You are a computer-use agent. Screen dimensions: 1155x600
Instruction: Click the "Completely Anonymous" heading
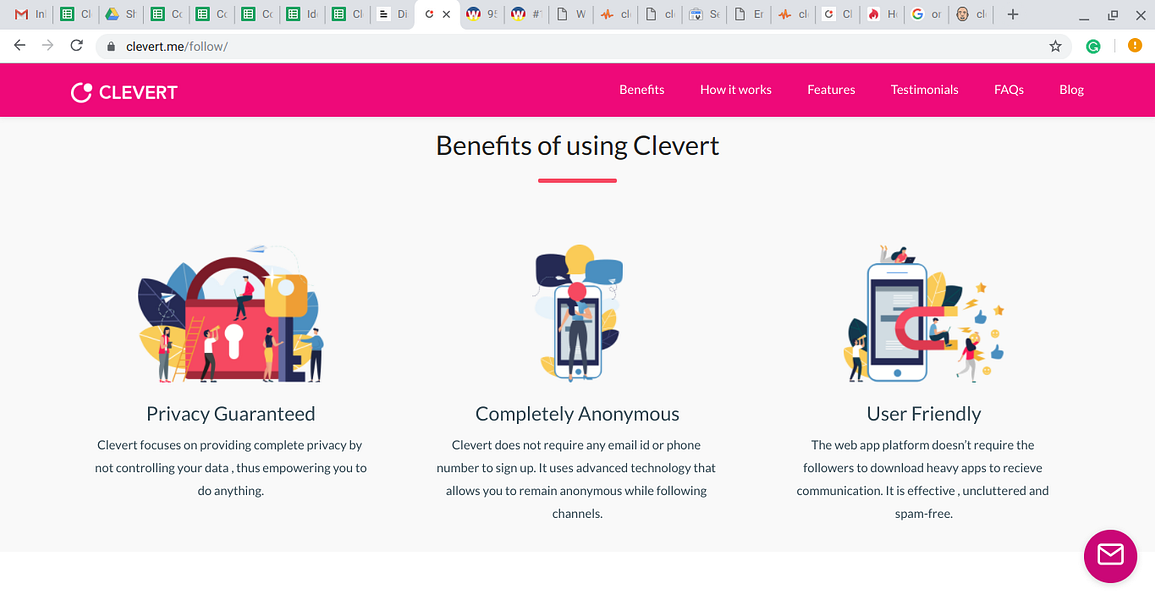click(578, 414)
